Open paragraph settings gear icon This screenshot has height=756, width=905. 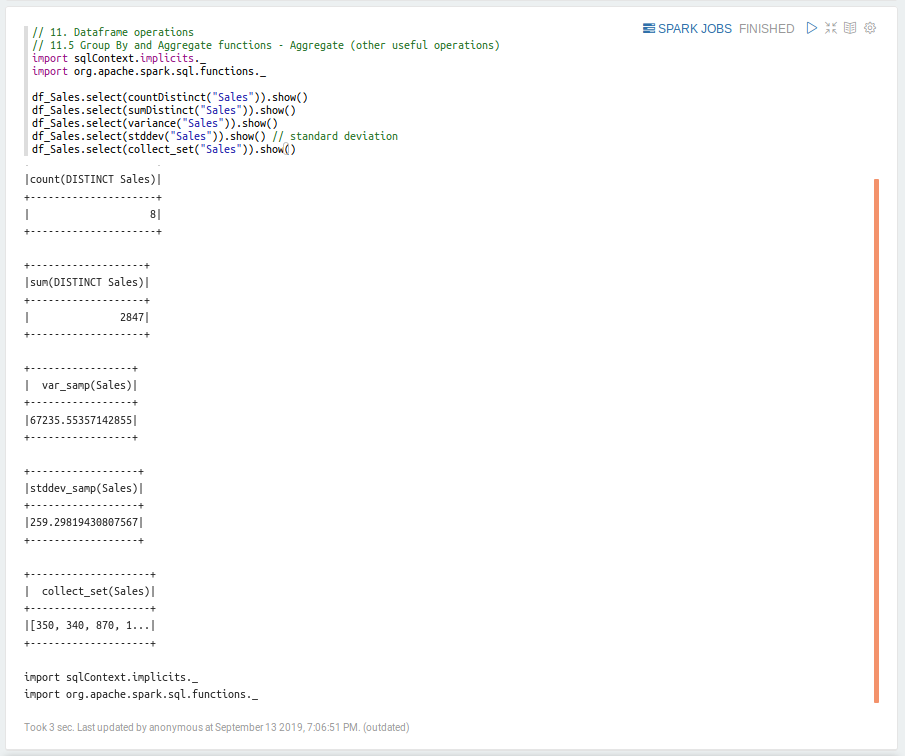[870, 28]
